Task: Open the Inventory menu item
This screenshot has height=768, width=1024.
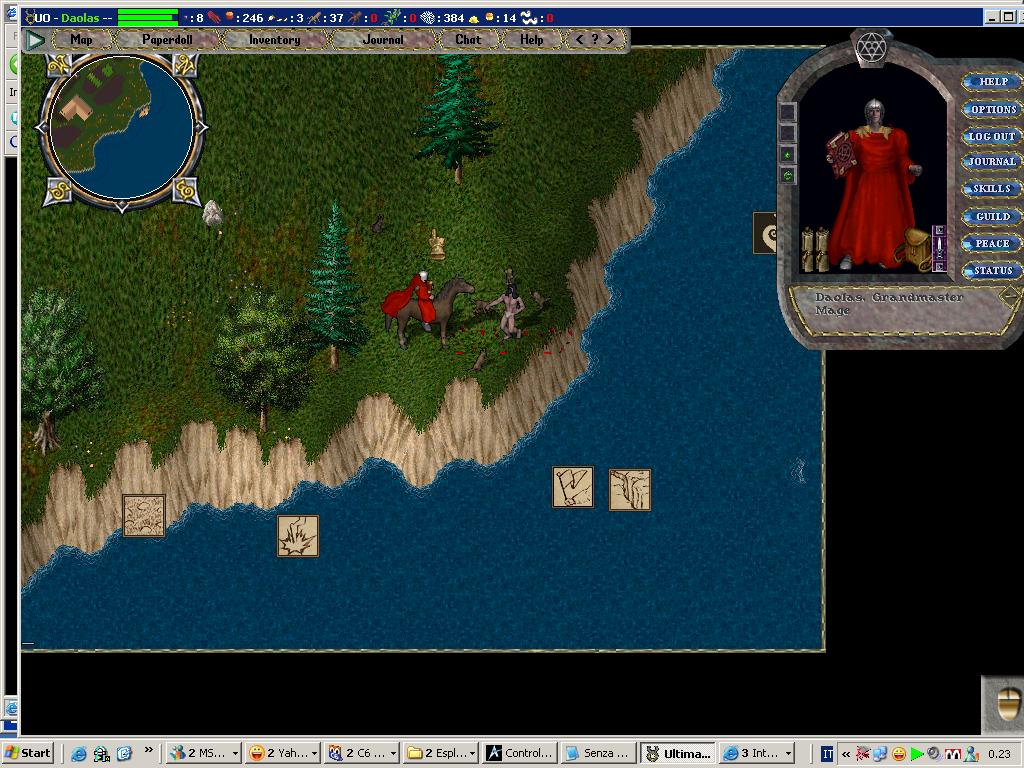Action: coord(274,40)
